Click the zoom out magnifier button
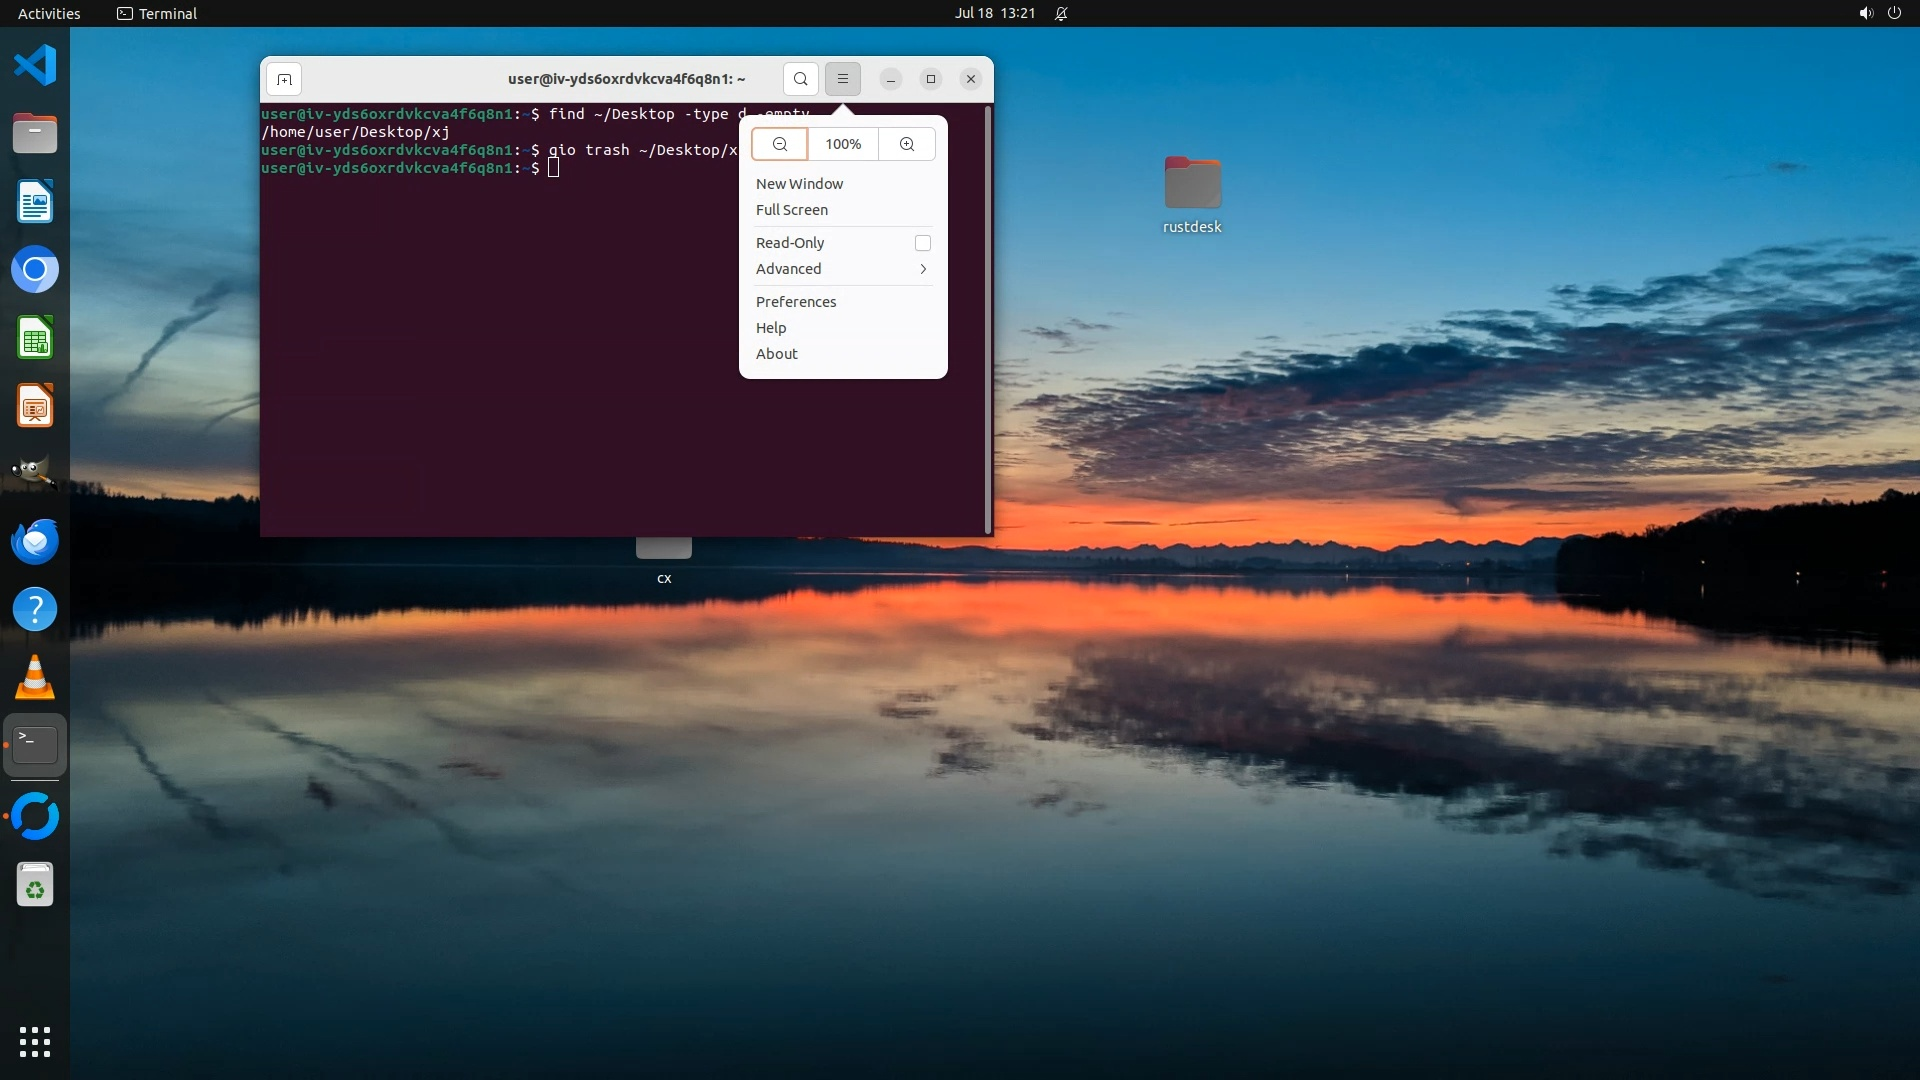 click(780, 144)
